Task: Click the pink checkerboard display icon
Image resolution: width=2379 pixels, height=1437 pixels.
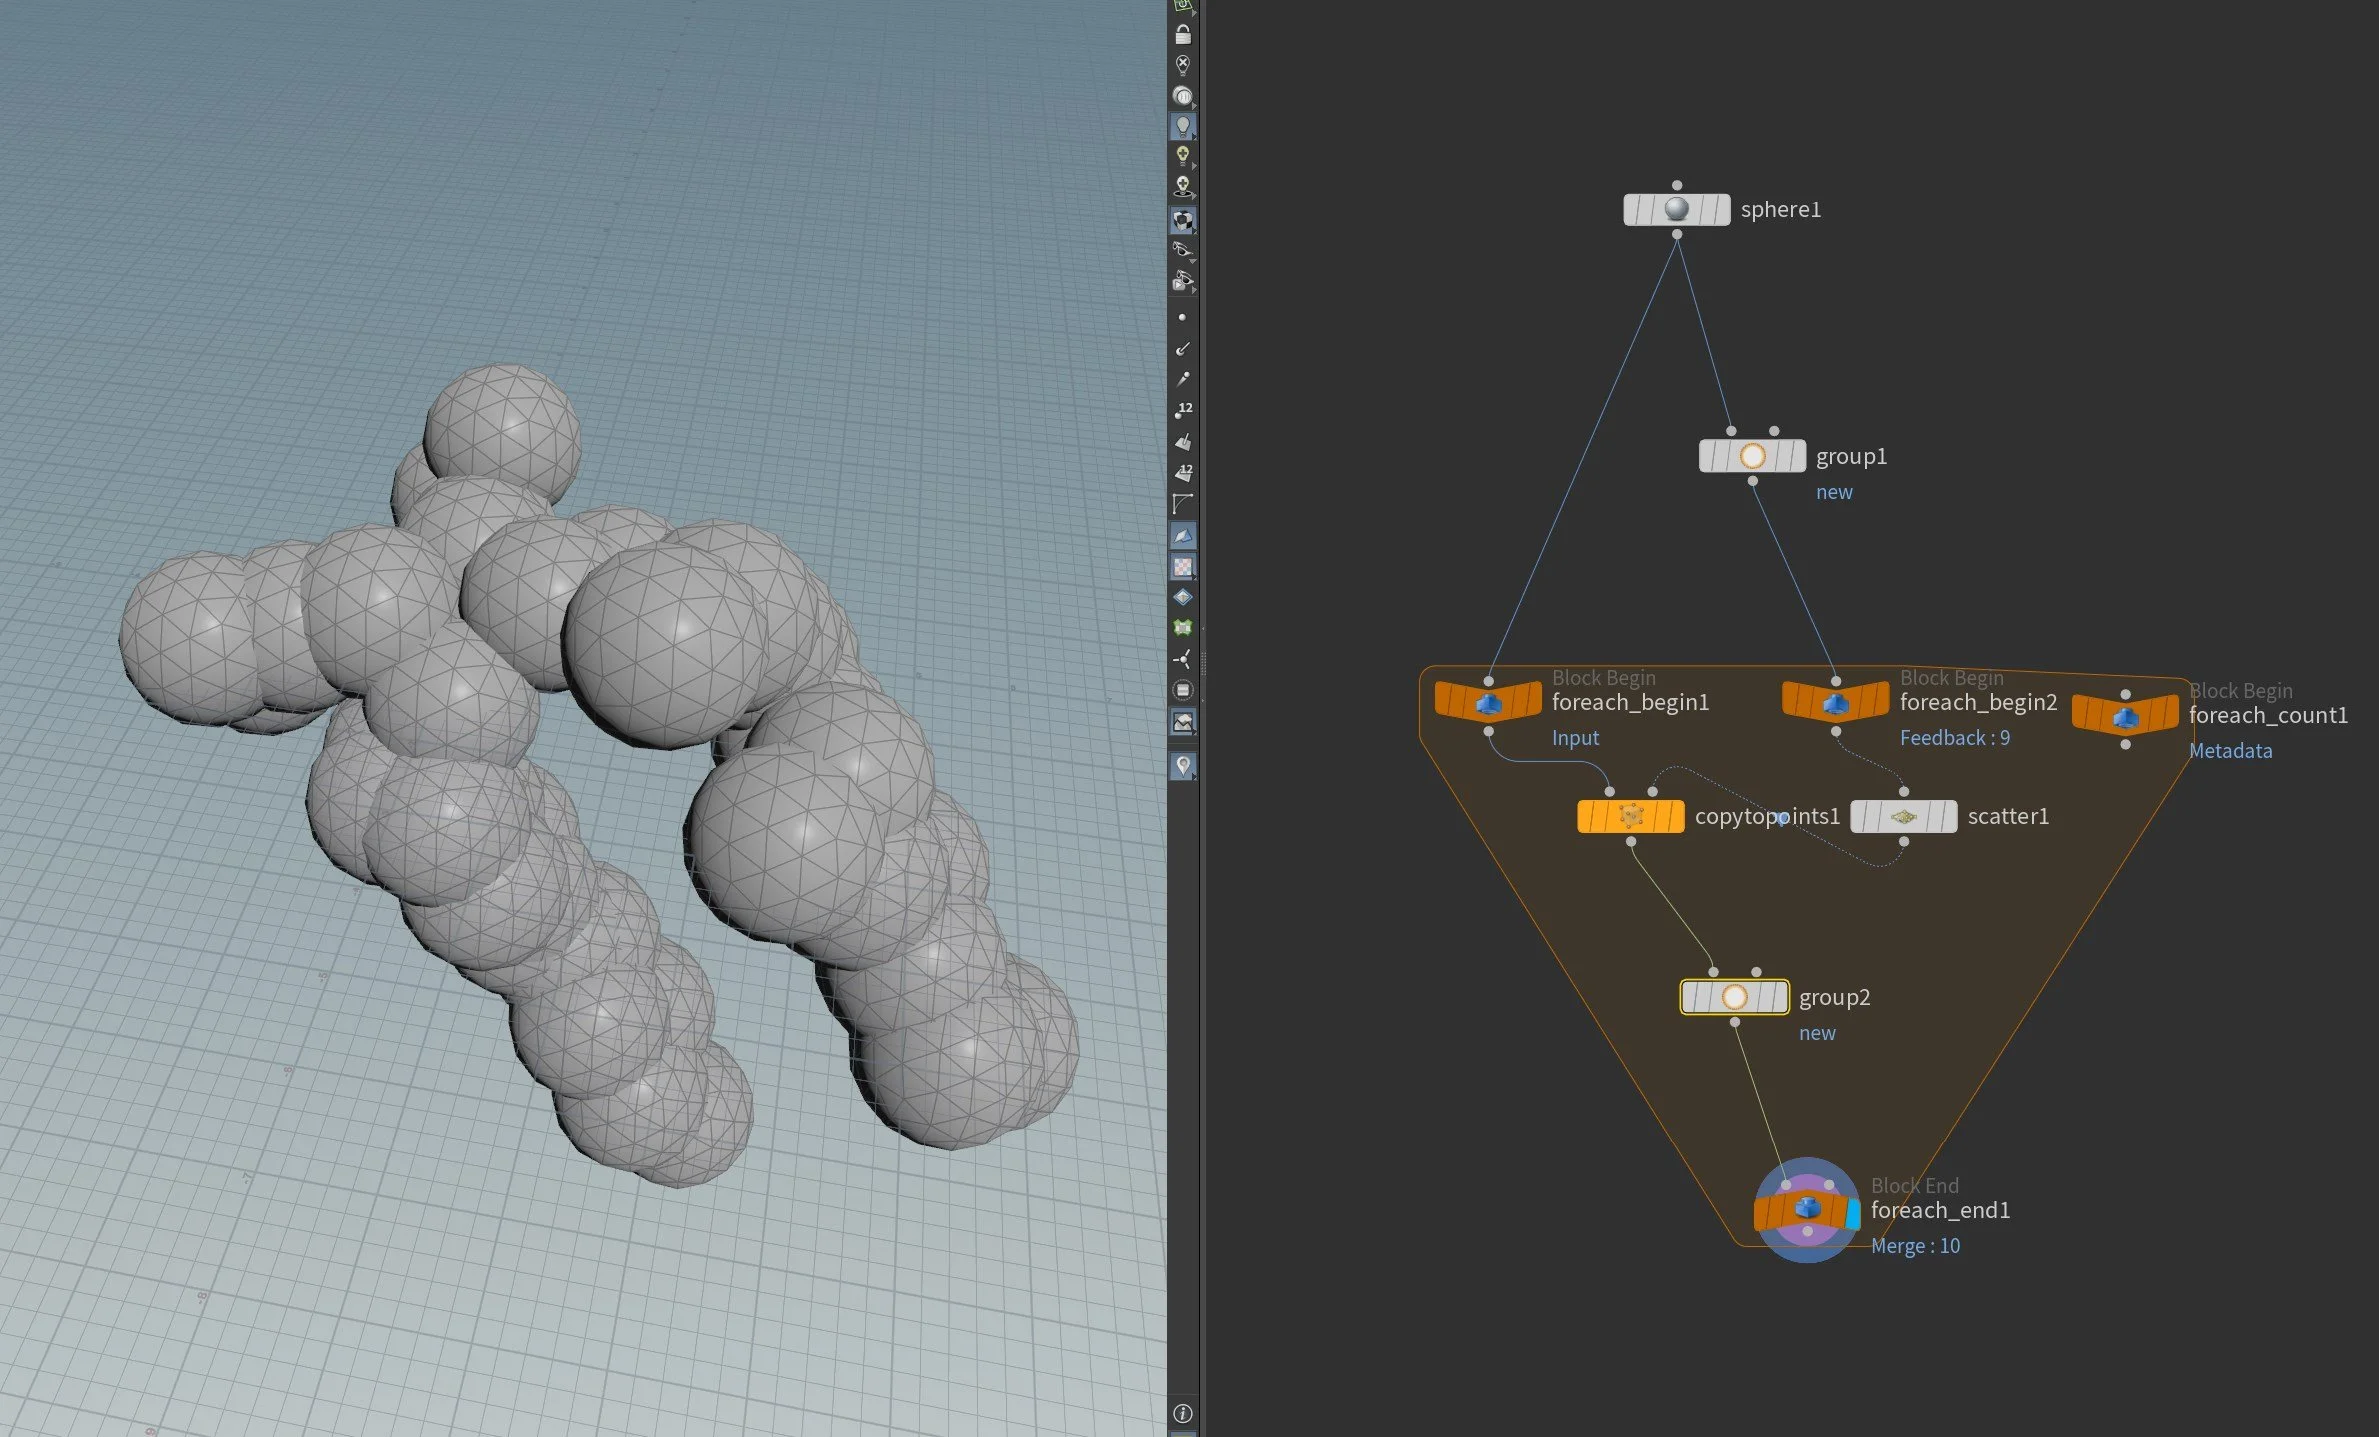Action: [1182, 566]
